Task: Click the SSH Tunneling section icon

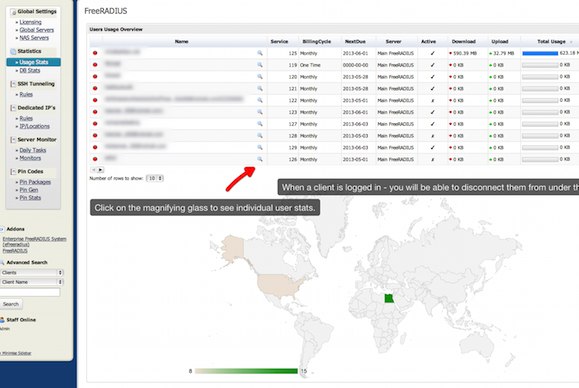Action: tap(13, 84)
